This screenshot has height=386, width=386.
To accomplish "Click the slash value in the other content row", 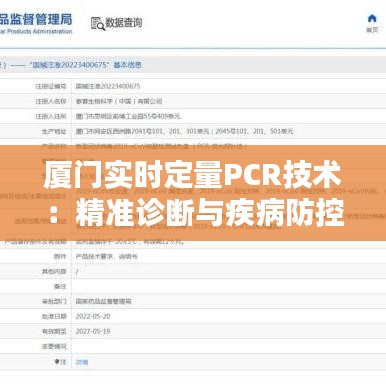I will coord(77,271).
